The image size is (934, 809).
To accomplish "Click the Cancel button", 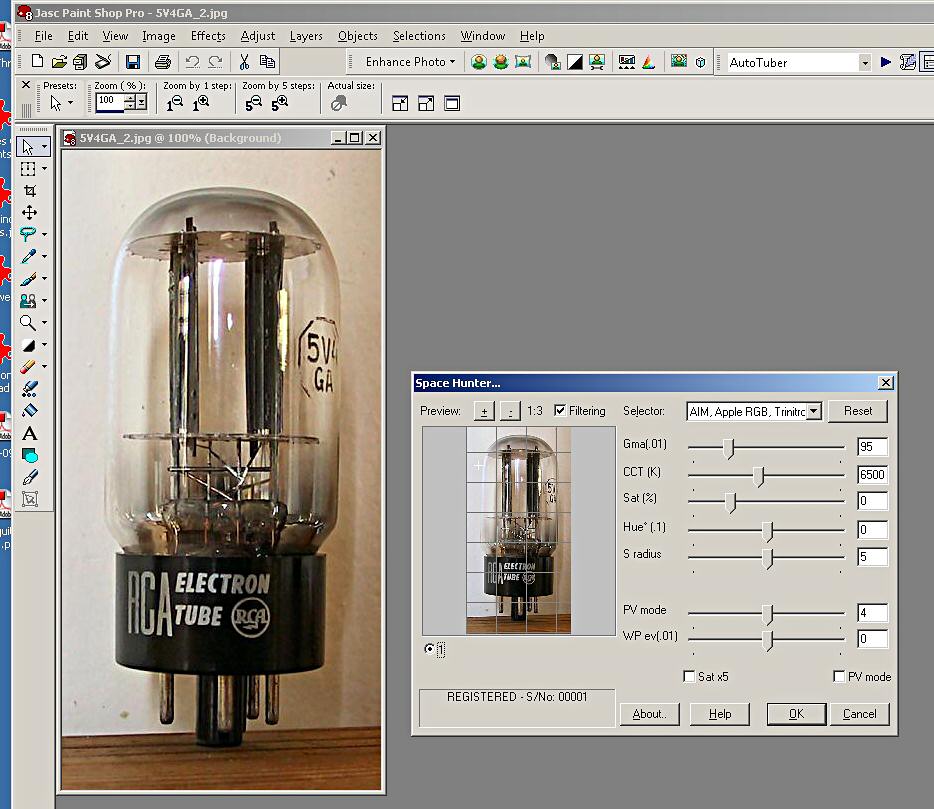I will pos(860,714).
